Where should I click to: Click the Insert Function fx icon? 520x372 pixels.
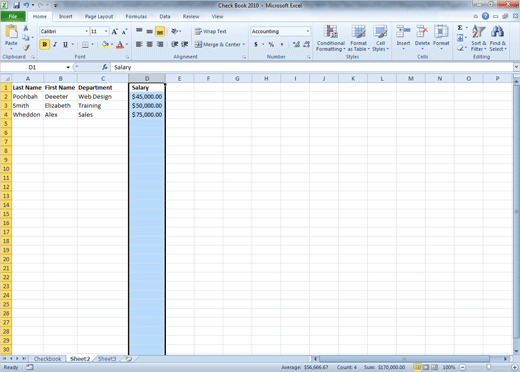tap(105, 67)
